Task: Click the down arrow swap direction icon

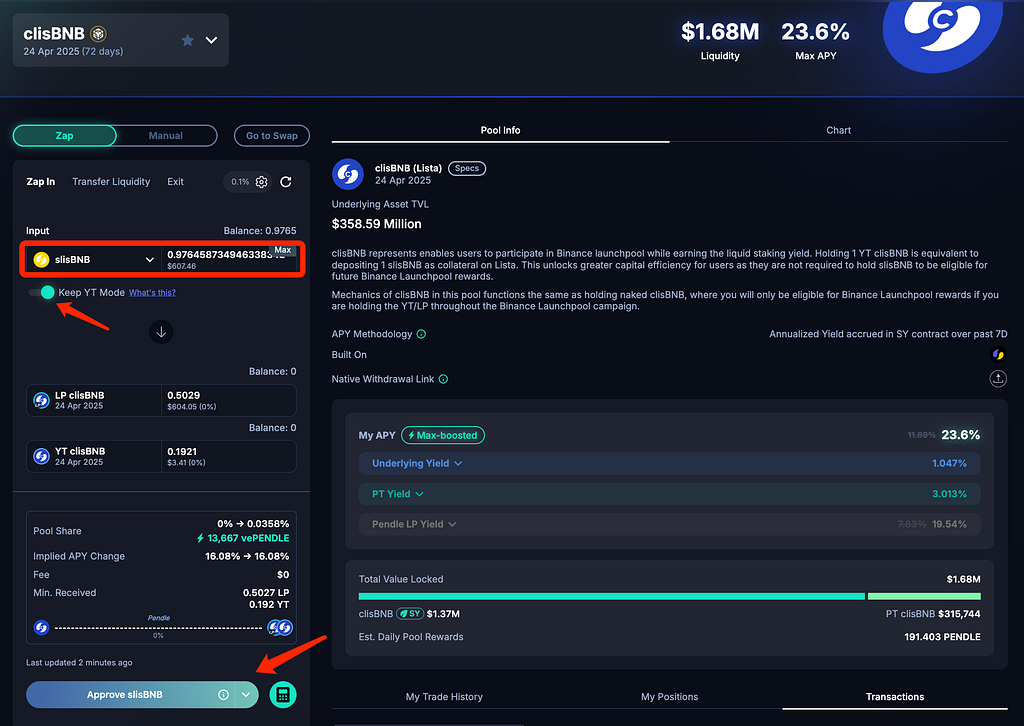Action: pos(161,332)
